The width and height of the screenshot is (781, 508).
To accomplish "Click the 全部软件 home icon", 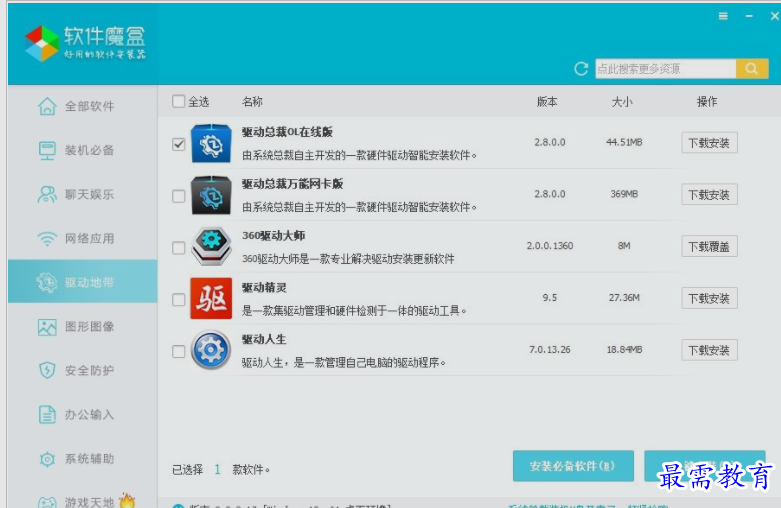I will 47,106.
